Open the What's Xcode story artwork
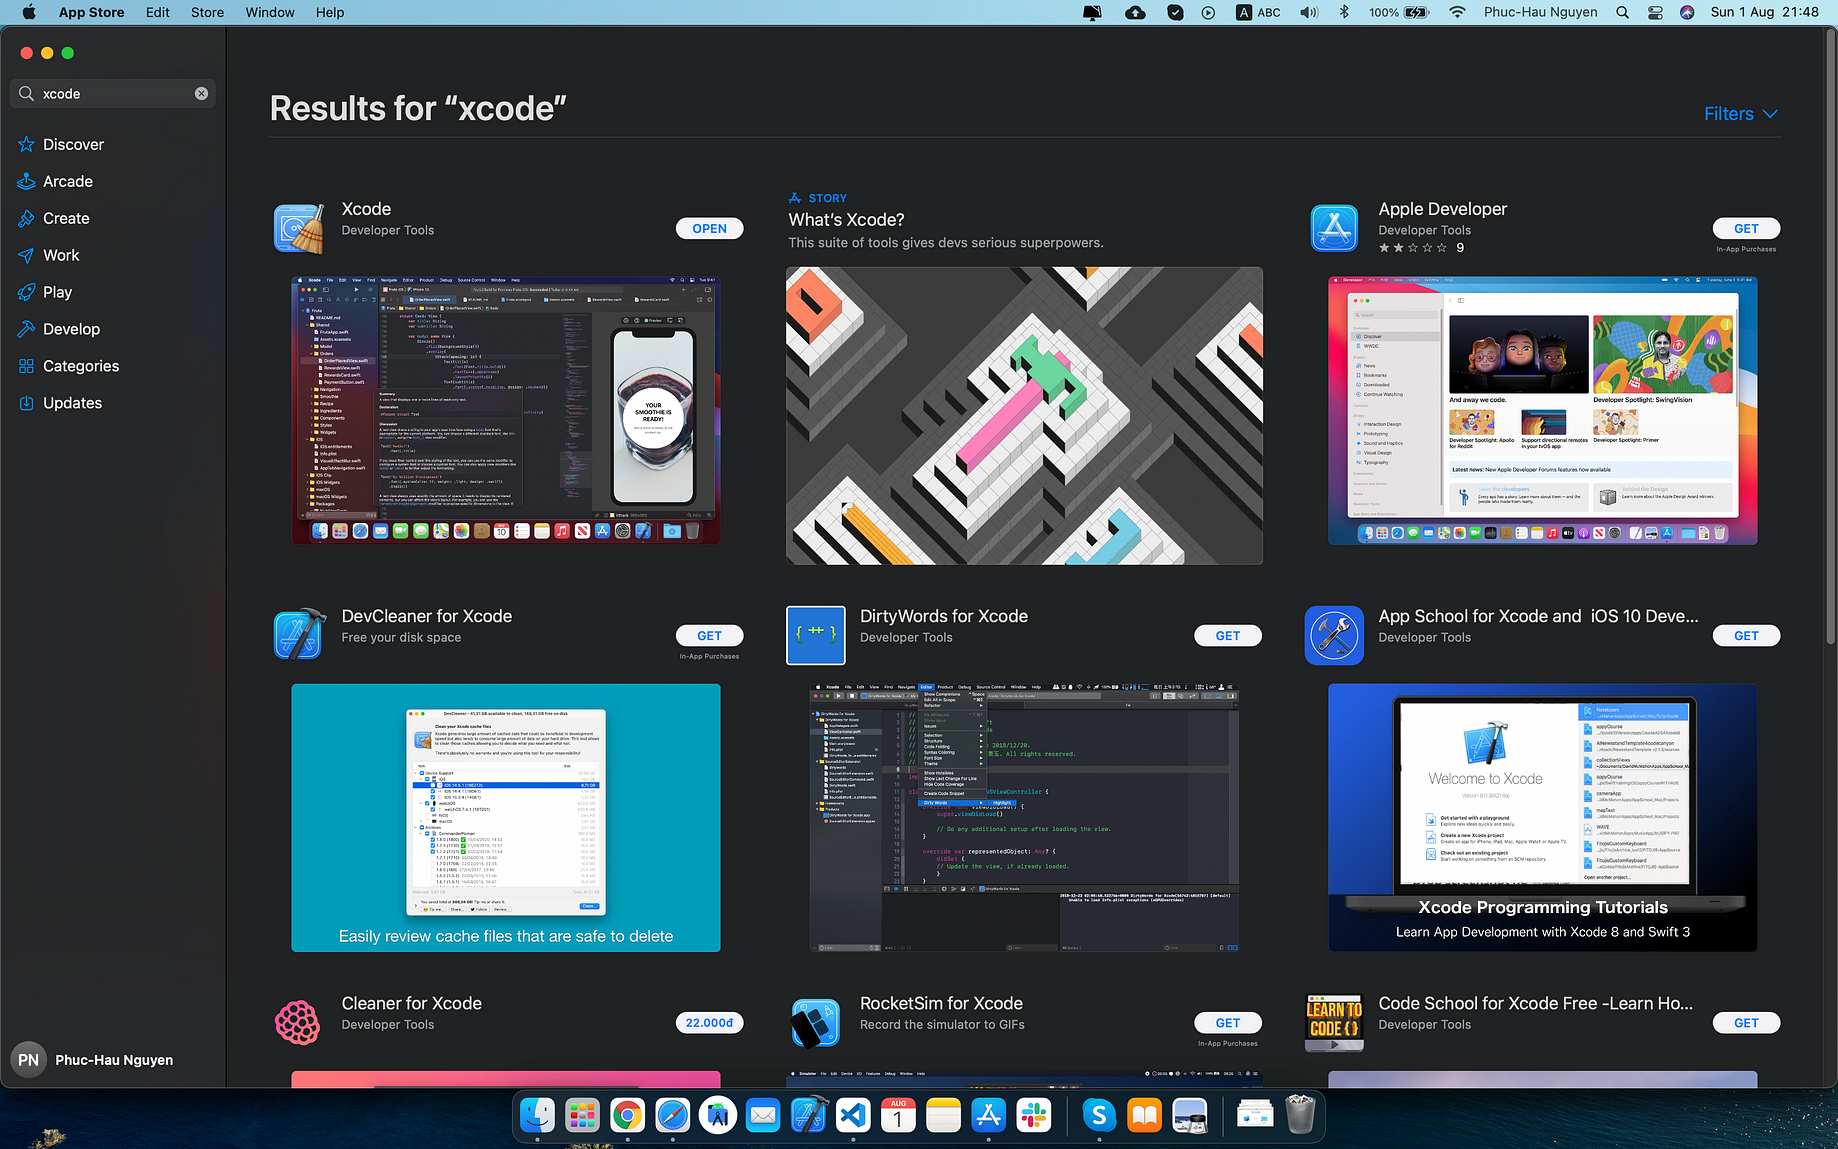 1024,415
